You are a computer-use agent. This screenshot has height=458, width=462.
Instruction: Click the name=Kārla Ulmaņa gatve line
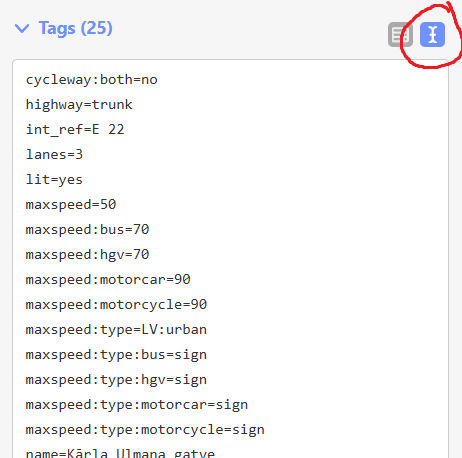[120, 453]
